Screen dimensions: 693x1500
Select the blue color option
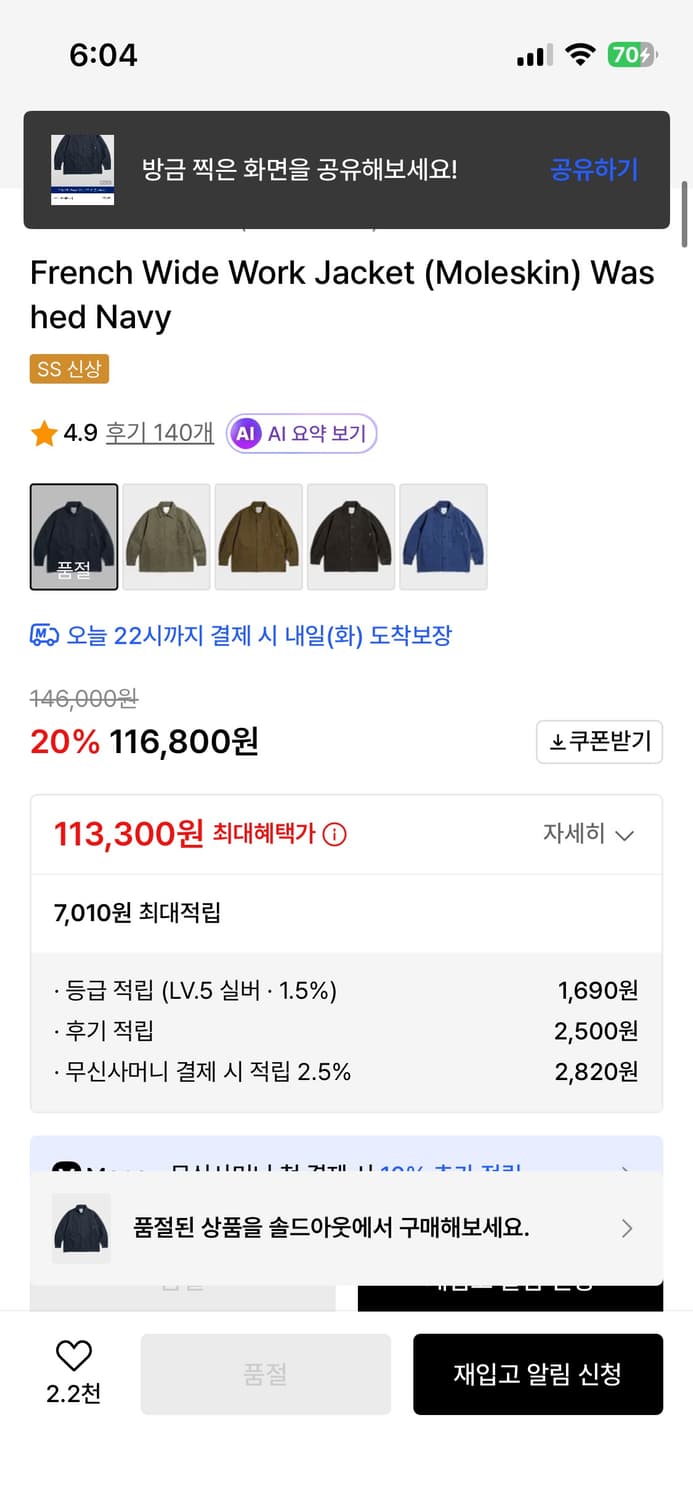point(442,536)
